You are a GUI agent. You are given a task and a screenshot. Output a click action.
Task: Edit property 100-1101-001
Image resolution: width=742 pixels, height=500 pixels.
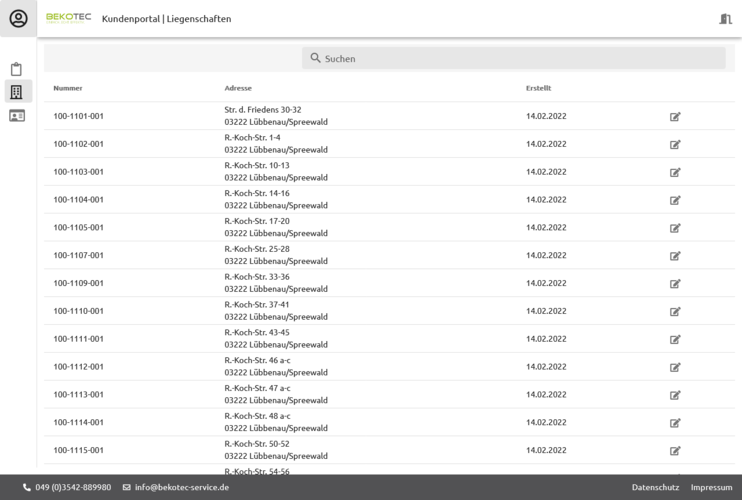[675, 117]
